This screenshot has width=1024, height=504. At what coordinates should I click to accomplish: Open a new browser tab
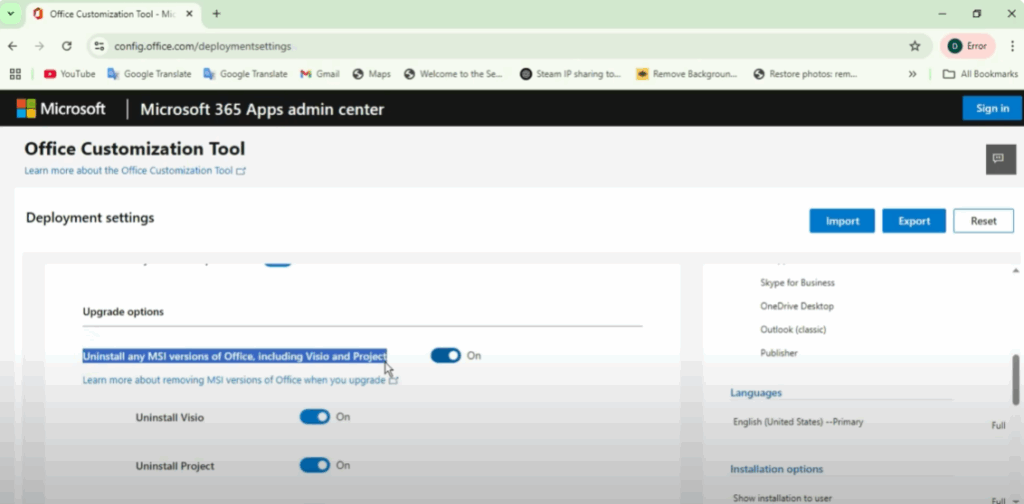[216, 14]
